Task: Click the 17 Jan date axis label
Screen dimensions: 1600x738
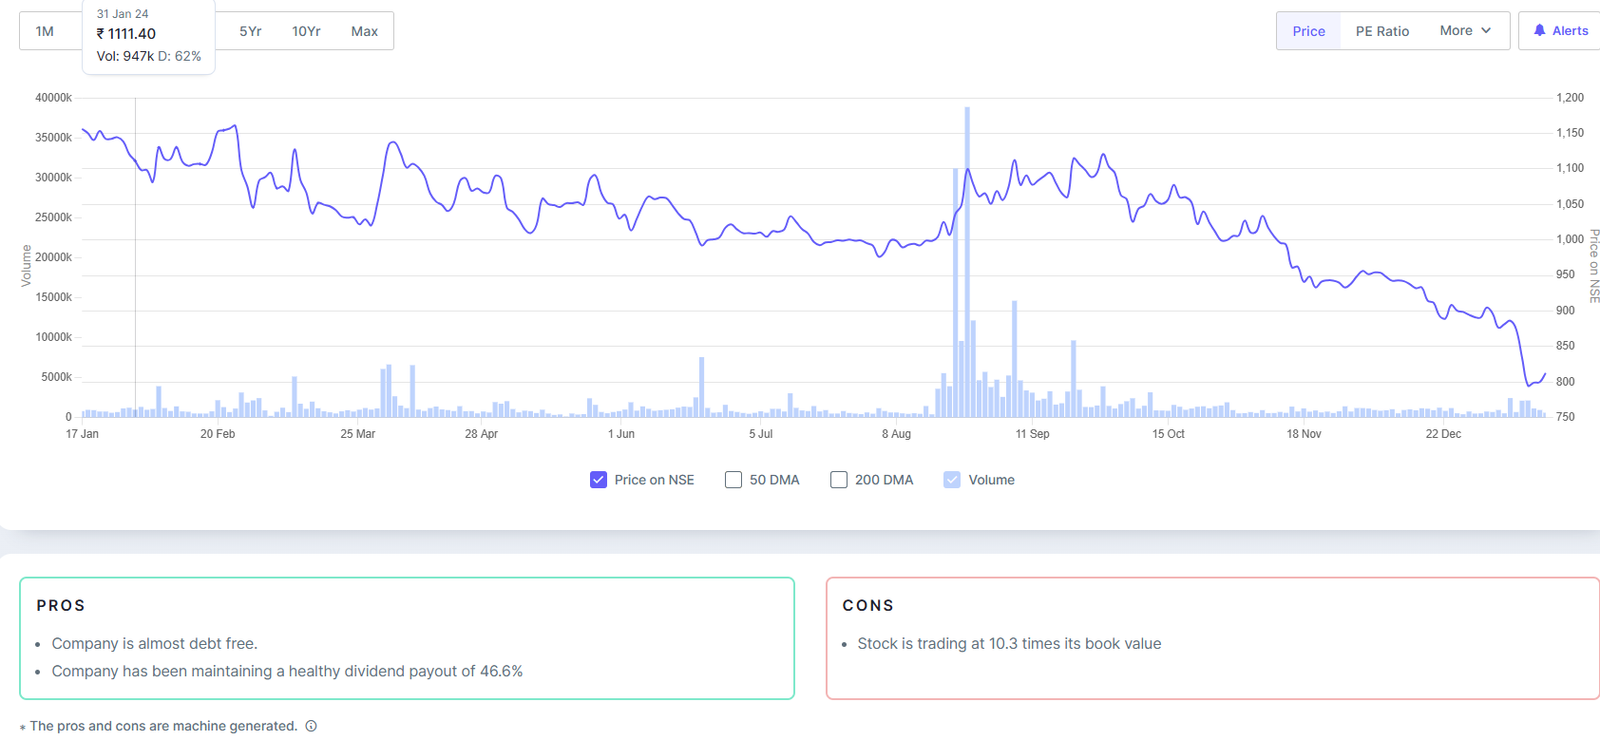Action: [x=82, y=434]
